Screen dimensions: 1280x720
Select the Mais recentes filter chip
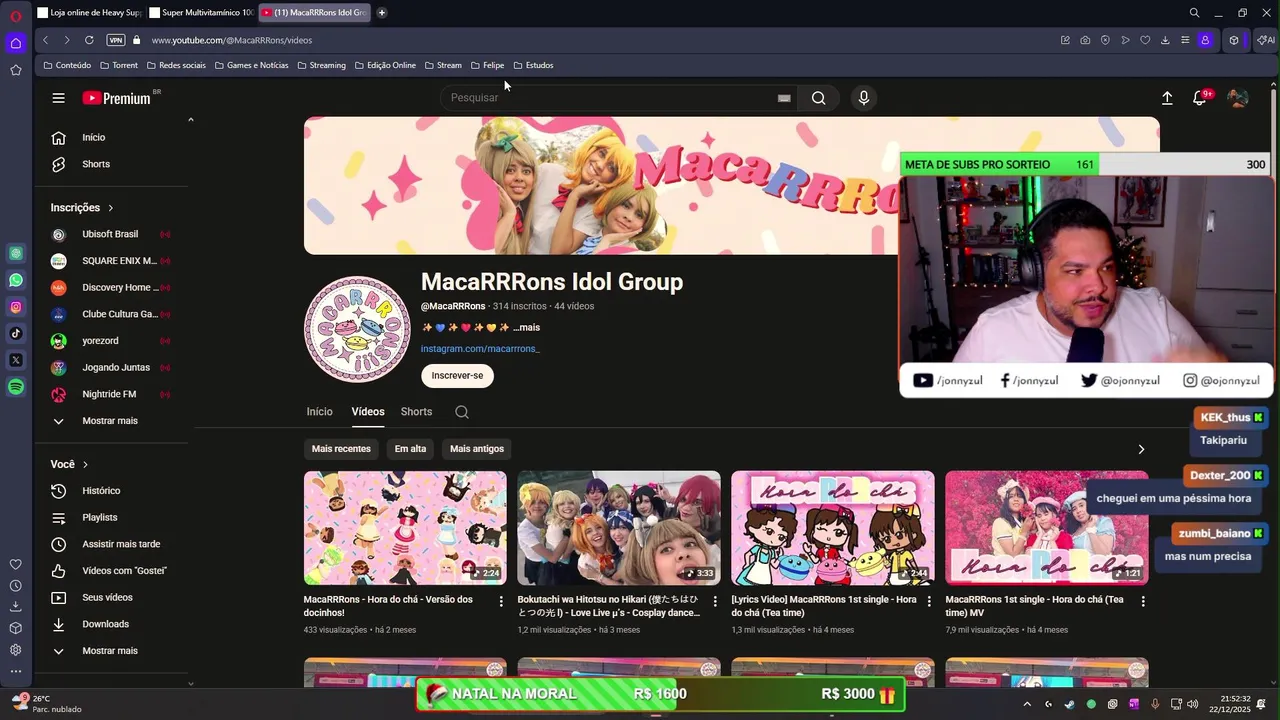pos(341,449)
